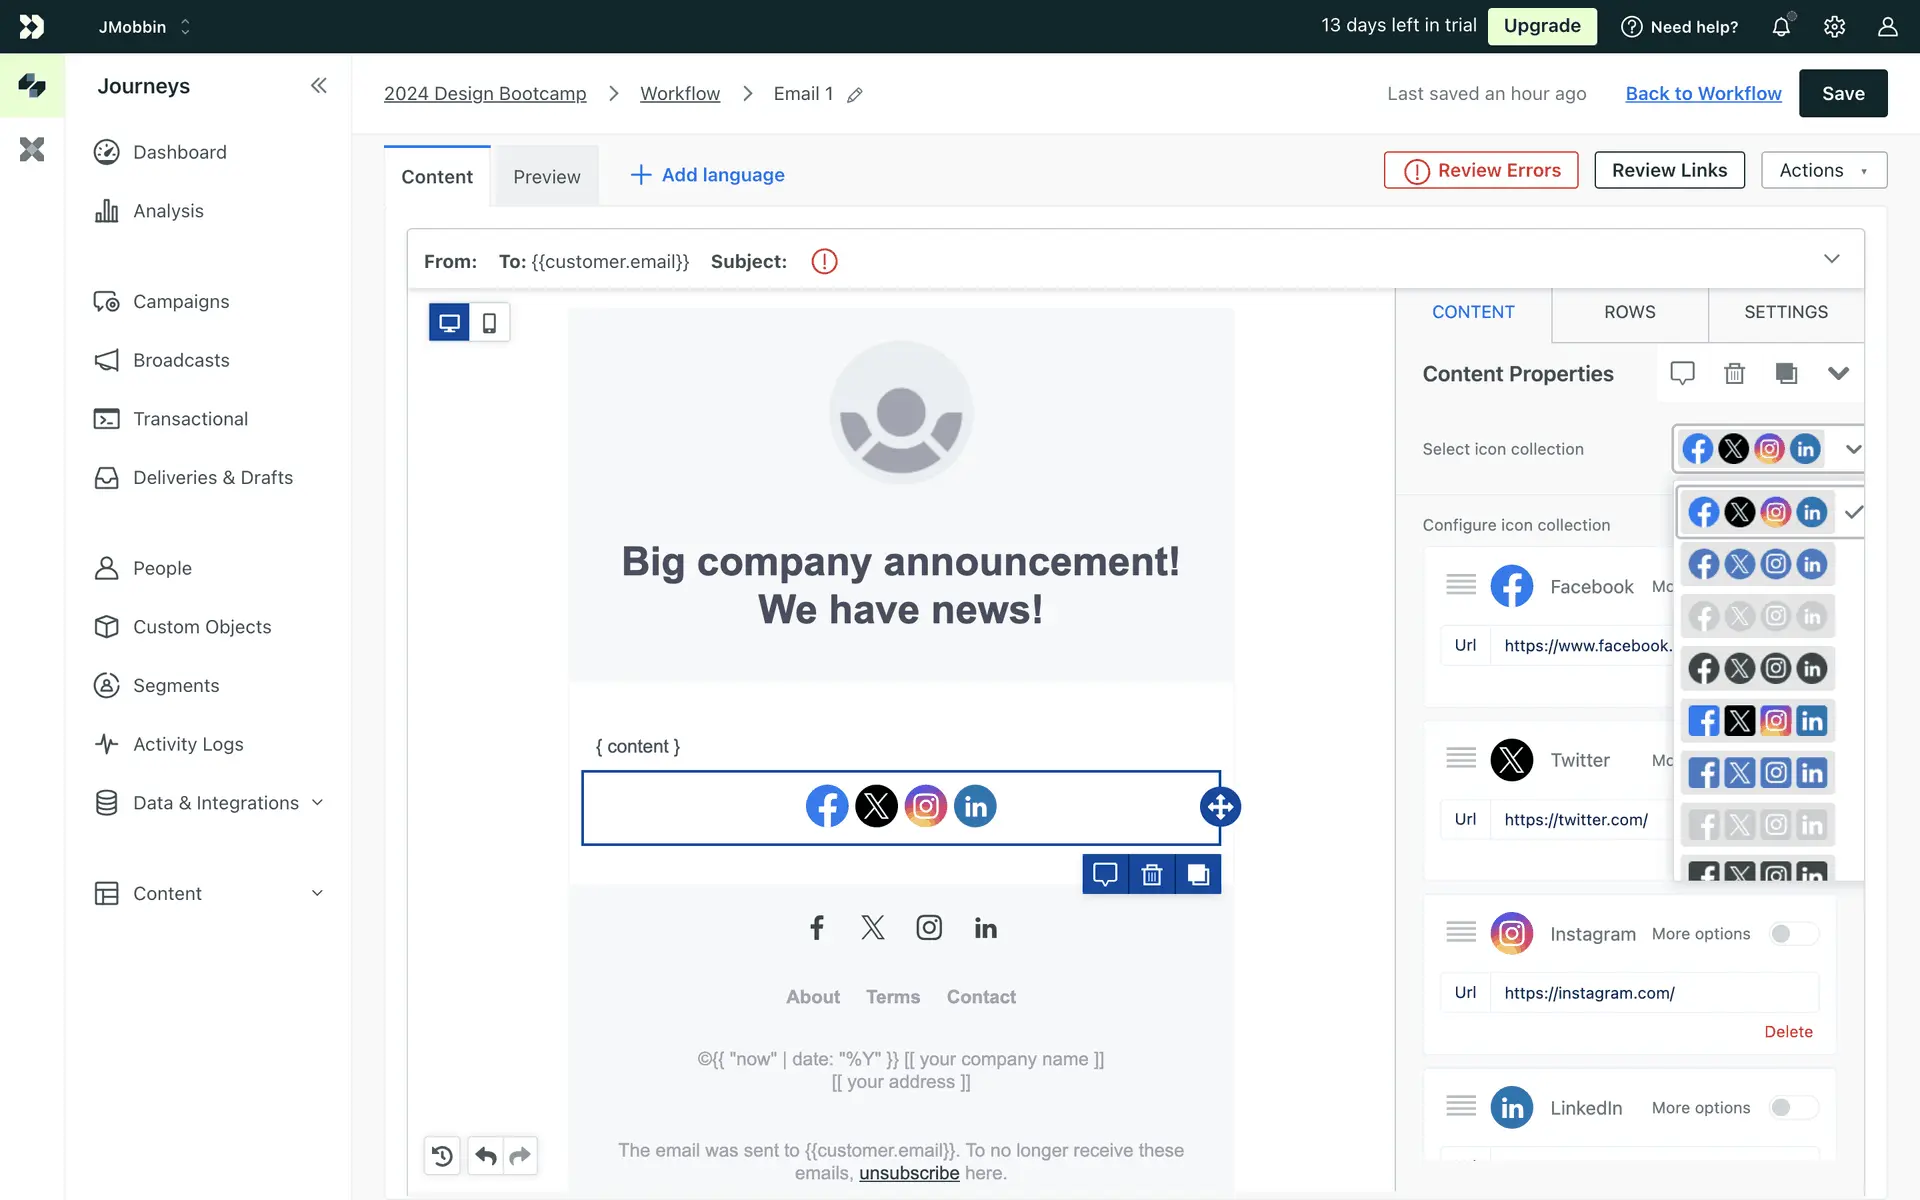
Task: Toggle Instagram More options switch
Action: [1792, 934]
